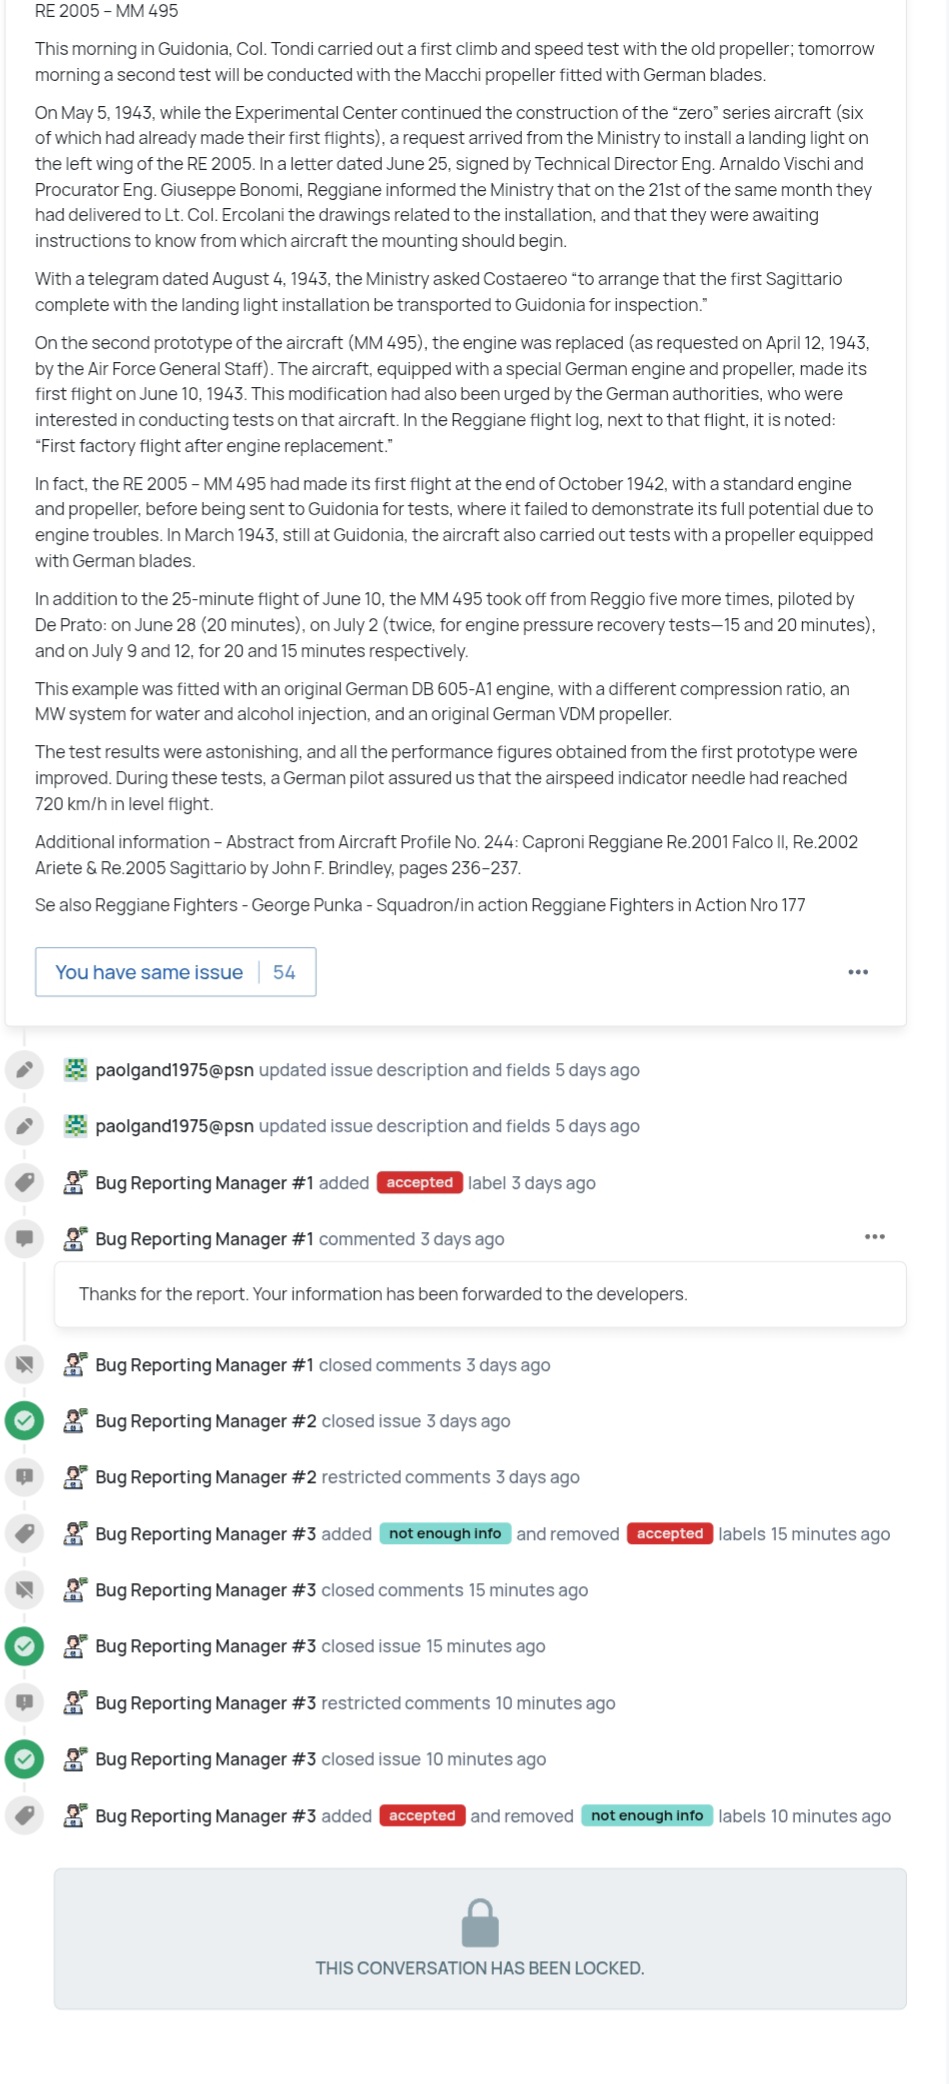This screenshot has height=2084, width=949.
Task: Click the crossed-out comments icon from 3 days ago
Action: (25, 1365)
